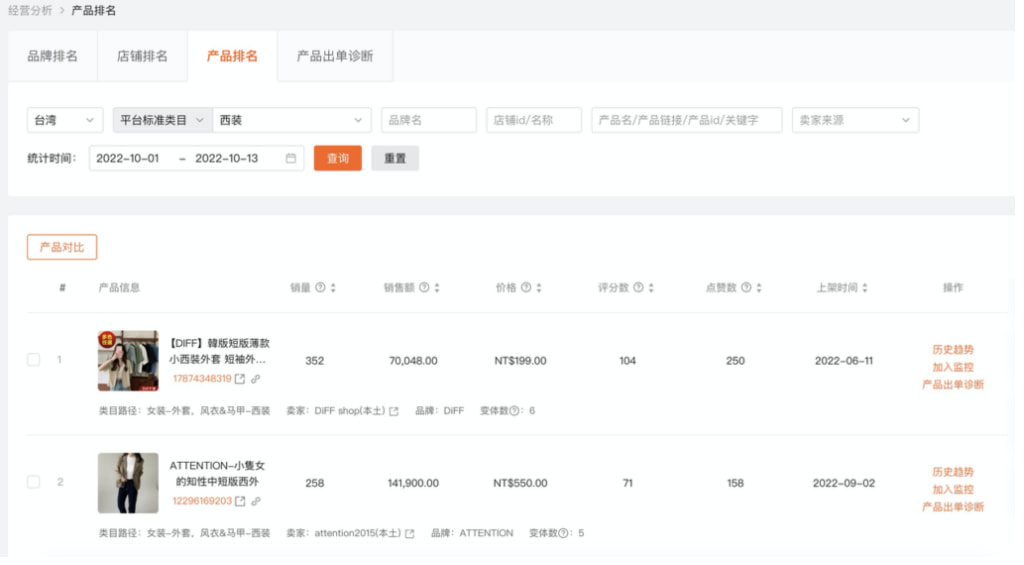1024x565 pixels.
Task: Click 加入监控 for the DIFF product
Action: pyautogui.click(x=953, y=368)
